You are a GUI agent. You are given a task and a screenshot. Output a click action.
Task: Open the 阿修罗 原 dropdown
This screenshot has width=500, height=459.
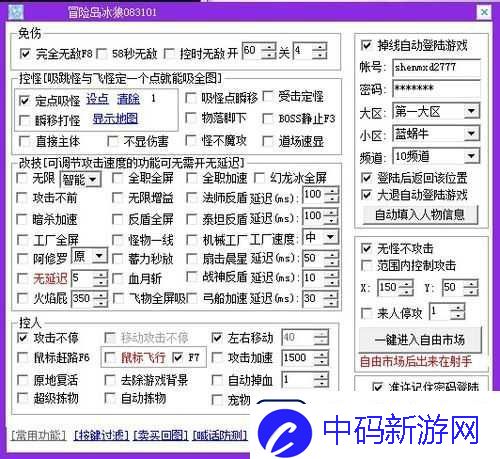point(99,256)
